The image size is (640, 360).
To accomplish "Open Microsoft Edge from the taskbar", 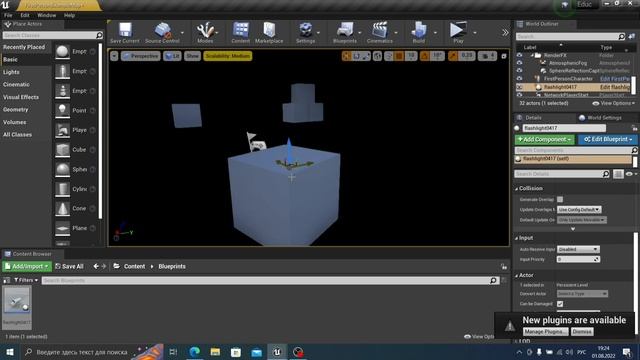I will coord(195,352).
